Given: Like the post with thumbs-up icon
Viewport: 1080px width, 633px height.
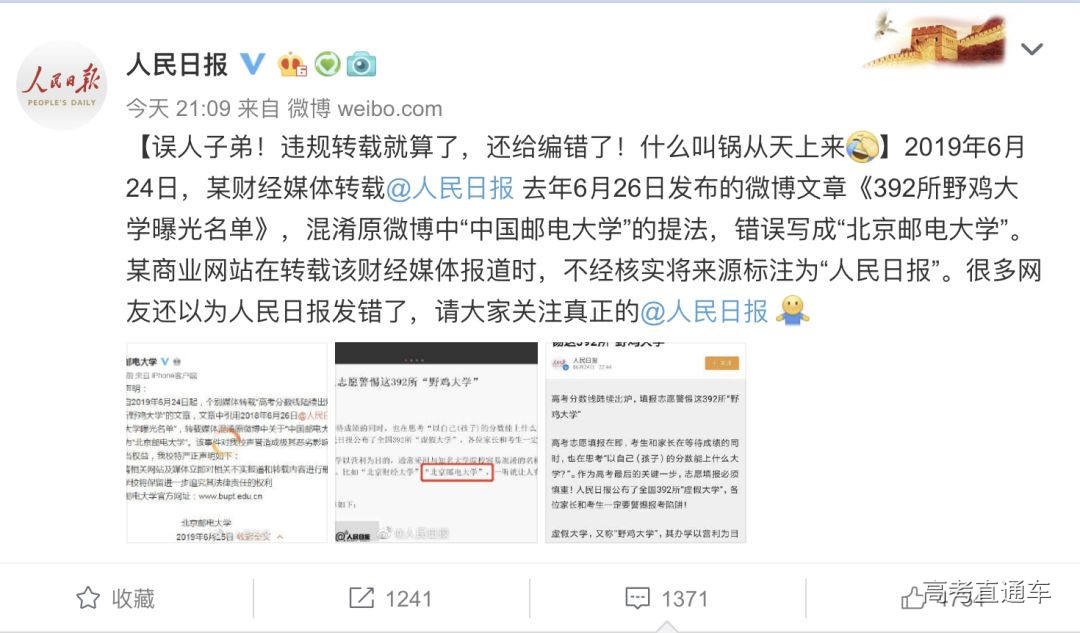Looking at the screenshot, I should click(913, 598).
